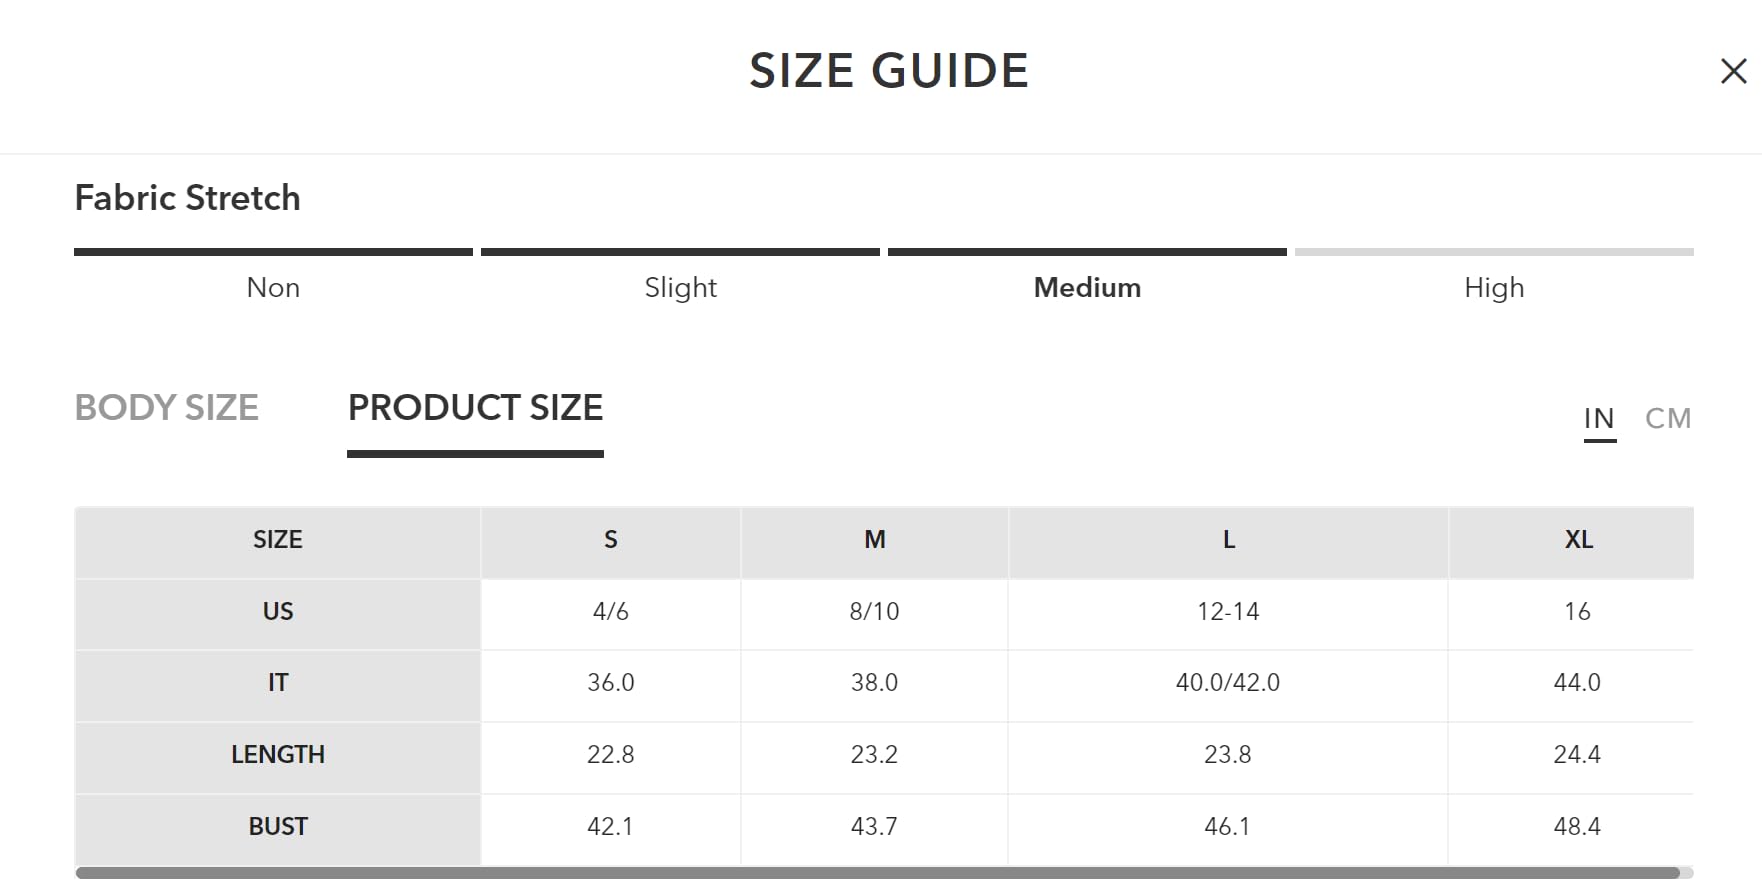Click the IT 40.0/42.0 cell

click(x=1228, y=683)
